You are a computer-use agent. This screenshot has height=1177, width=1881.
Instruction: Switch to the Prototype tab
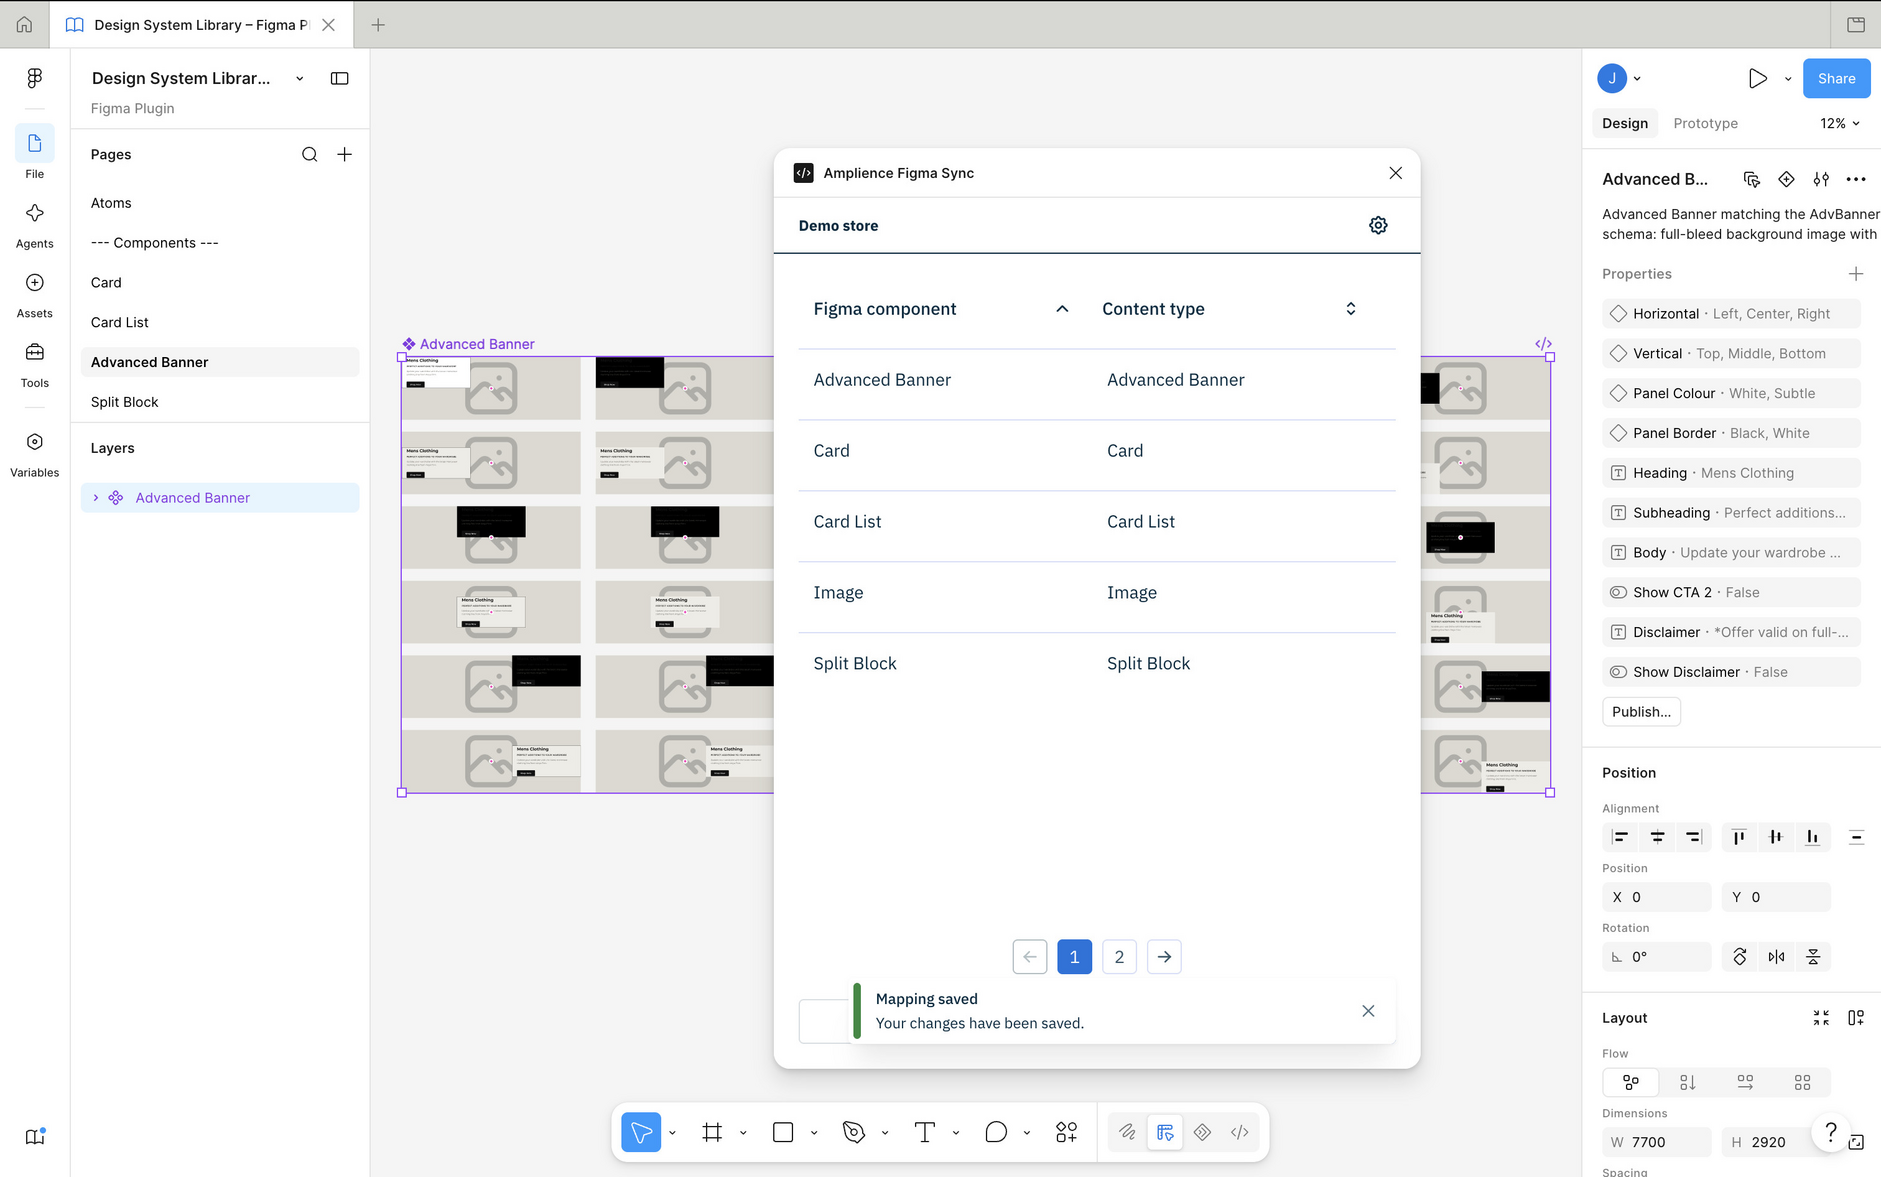pos(1705,123)
